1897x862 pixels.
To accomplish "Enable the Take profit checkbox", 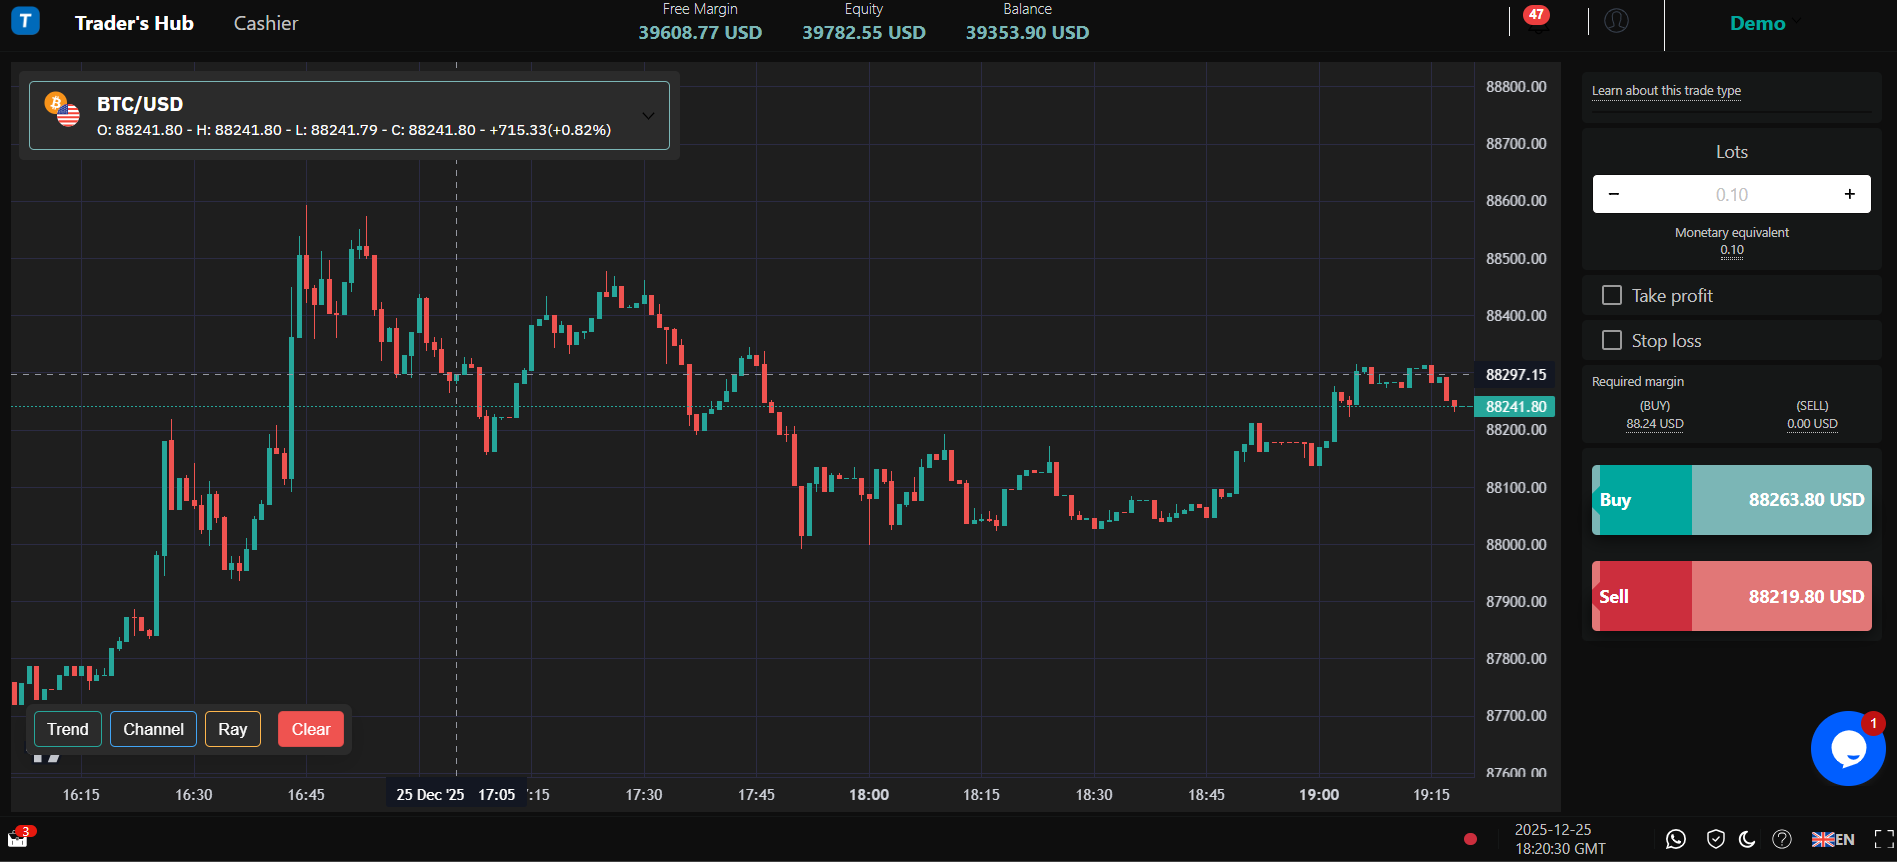I will pyautogui.click(x=1612, y=295).
